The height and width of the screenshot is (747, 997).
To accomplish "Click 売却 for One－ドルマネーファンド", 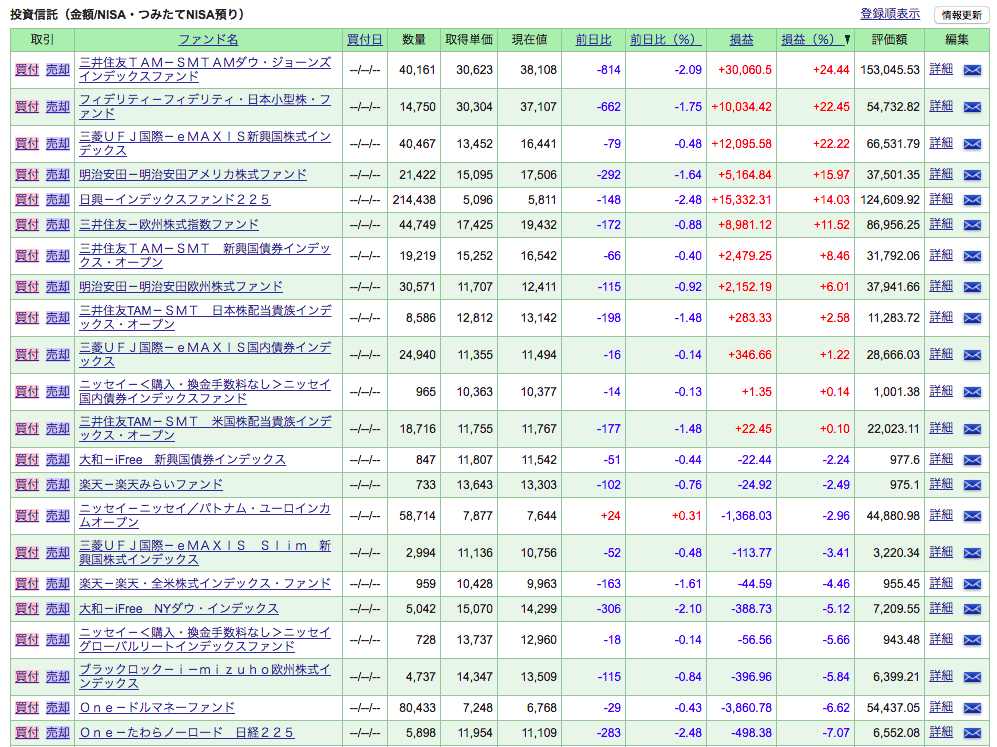I will (57, 708).
